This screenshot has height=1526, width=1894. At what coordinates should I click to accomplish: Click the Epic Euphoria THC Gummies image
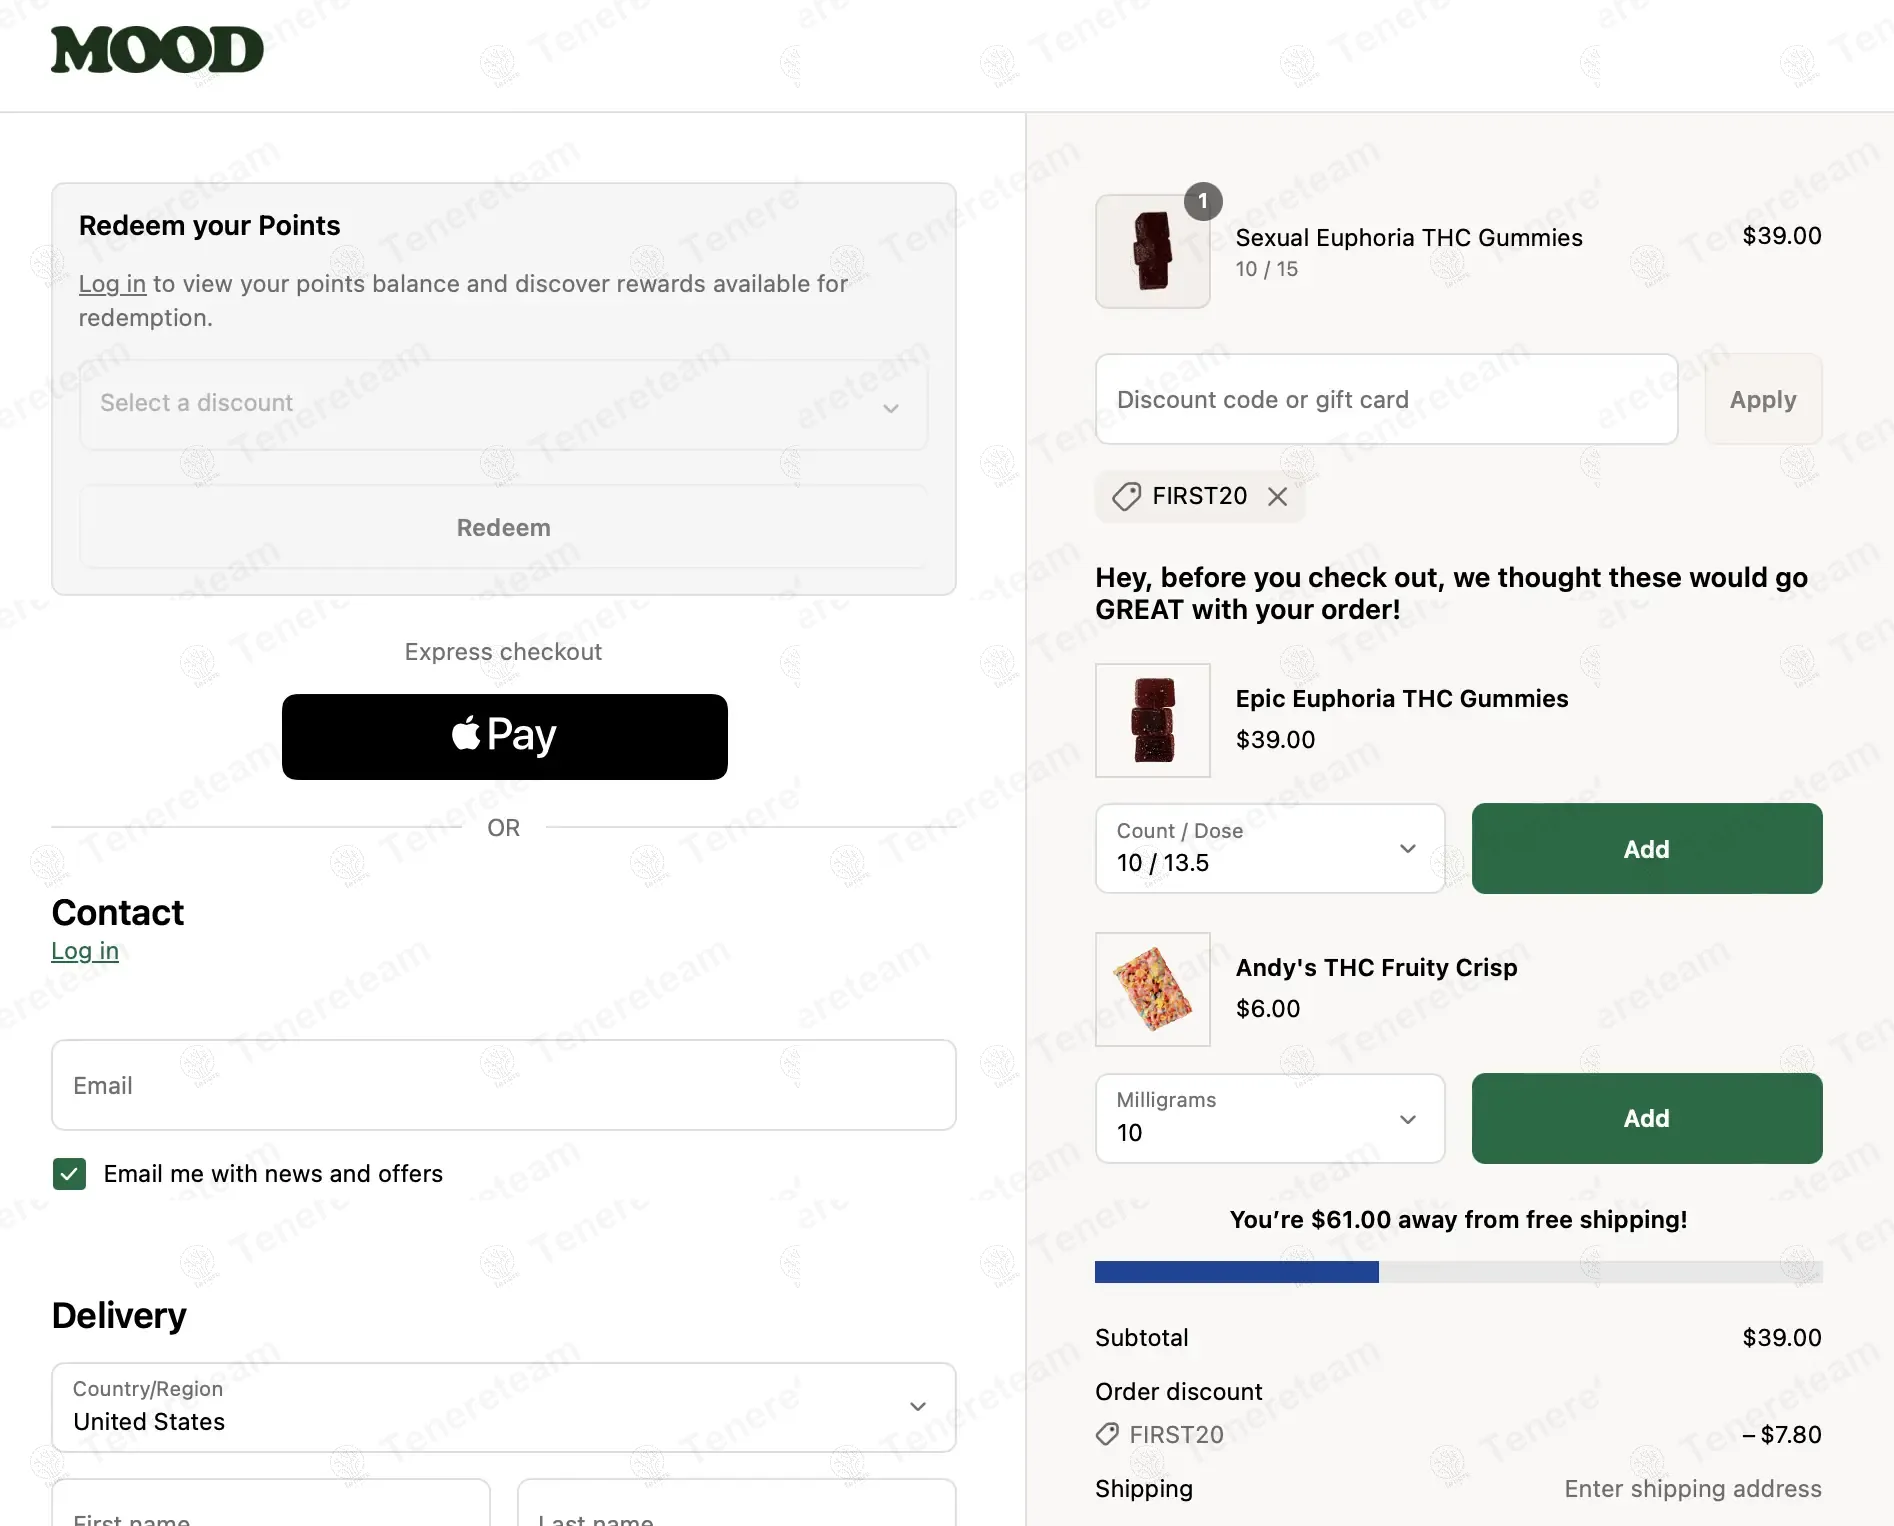click(1152, 720)
